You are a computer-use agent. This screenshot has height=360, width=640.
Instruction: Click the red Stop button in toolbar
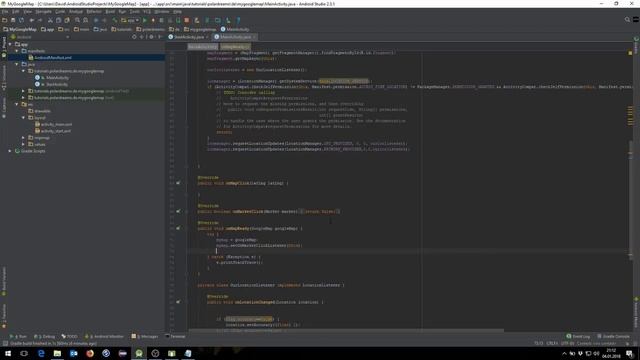click(x=187, y=20)
